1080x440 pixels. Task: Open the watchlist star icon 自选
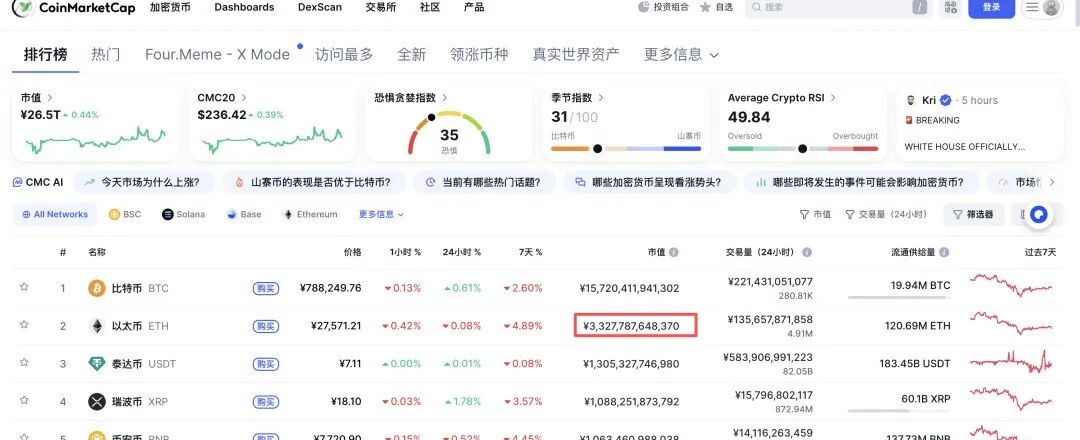point(705,8)
